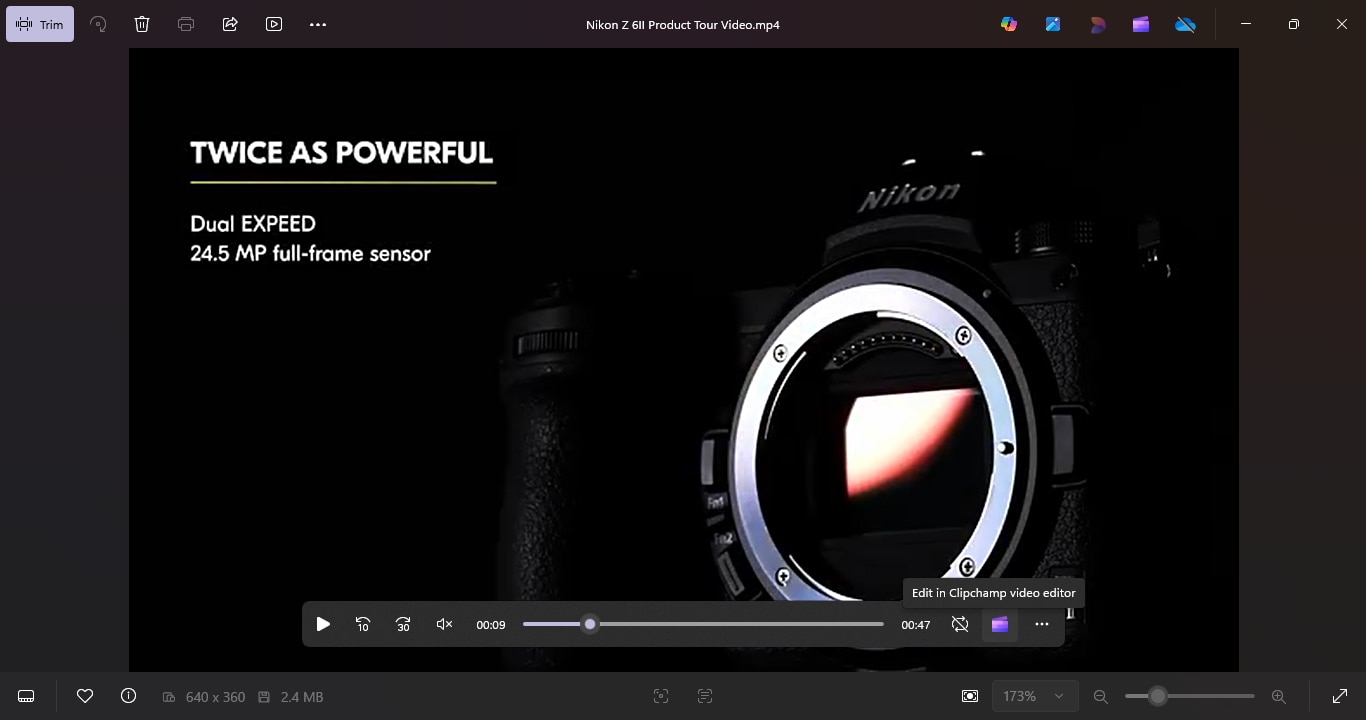Click the fit-to-window icon beside the zoom percentage
Viewport: 1366px width, 720px height.
pyautogui.click(x=970, y=696)
